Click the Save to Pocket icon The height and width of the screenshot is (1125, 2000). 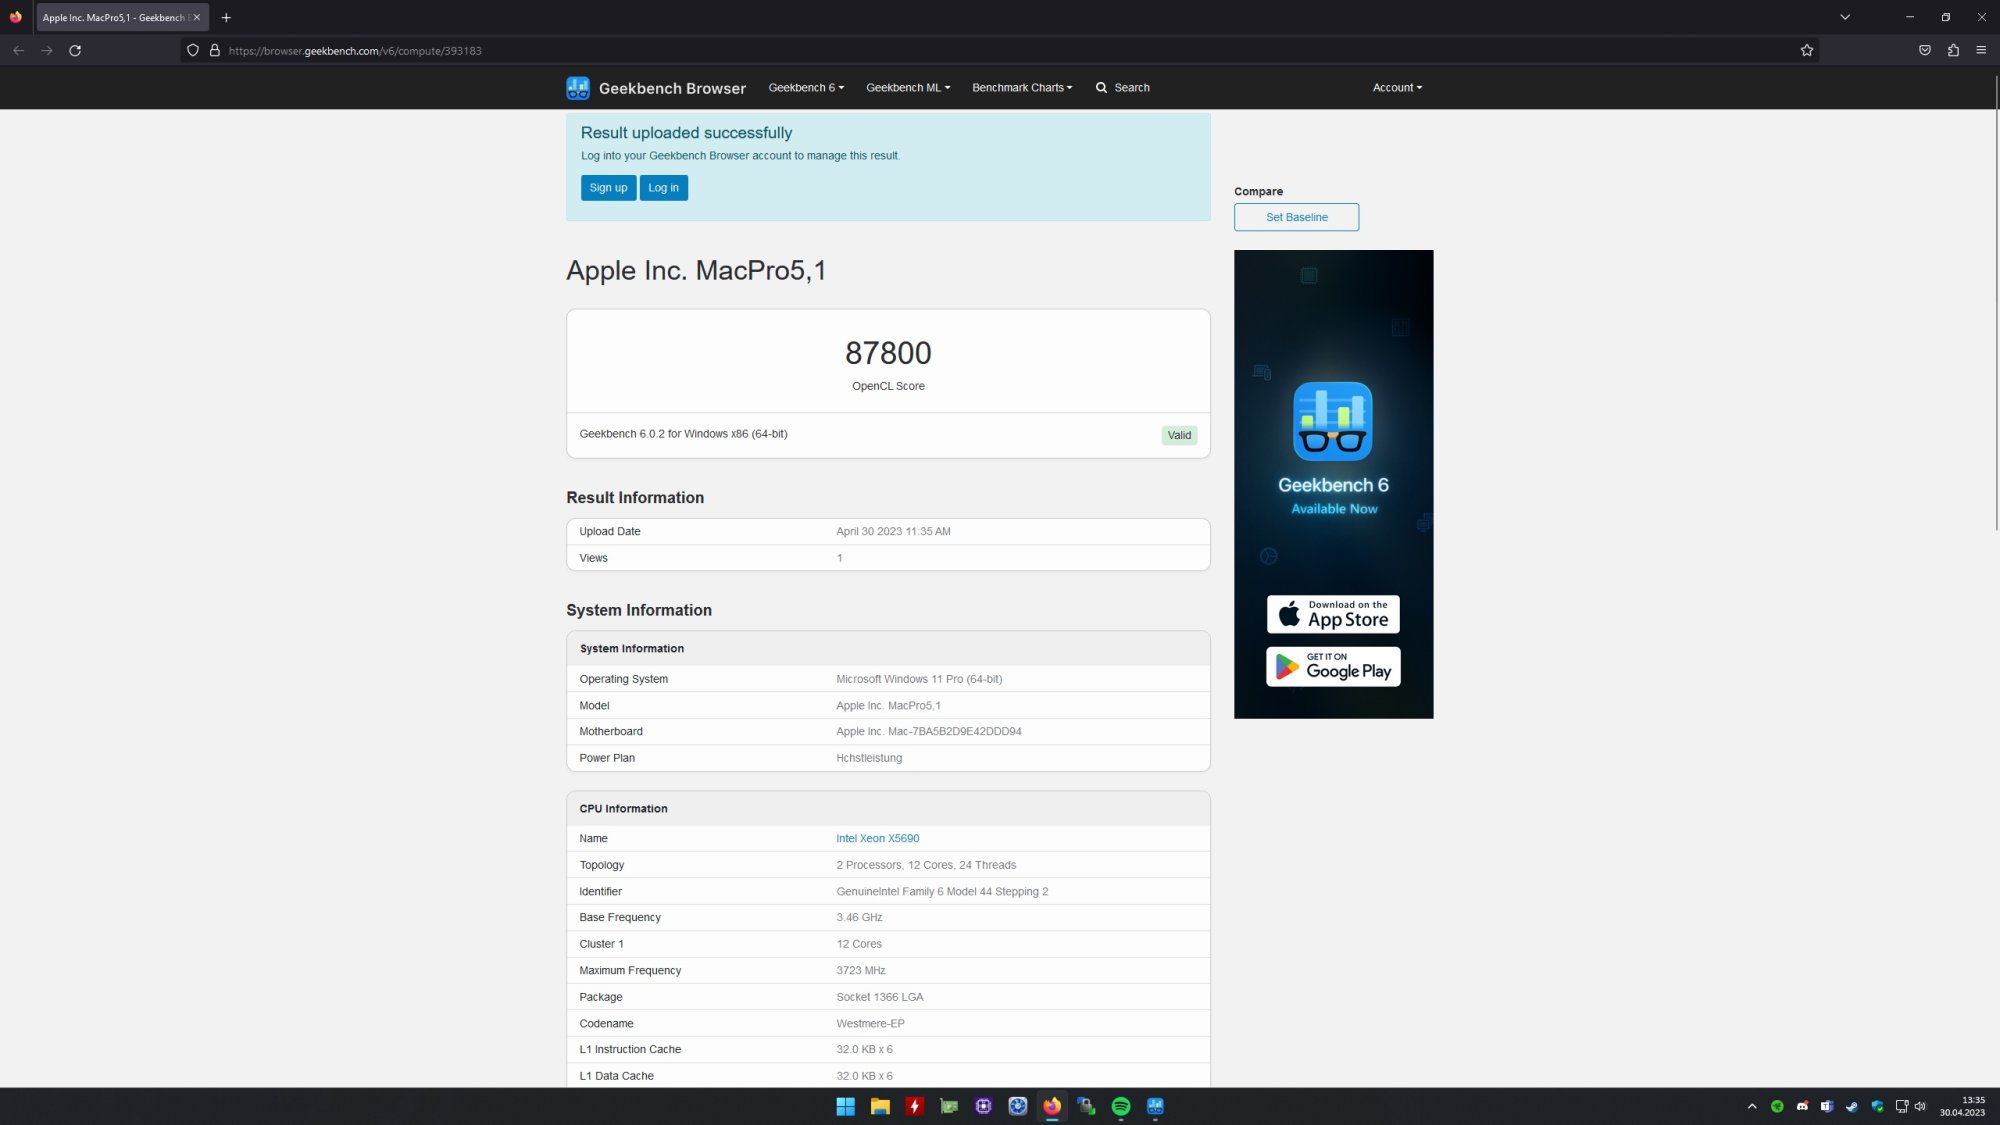click(1924, 50)
